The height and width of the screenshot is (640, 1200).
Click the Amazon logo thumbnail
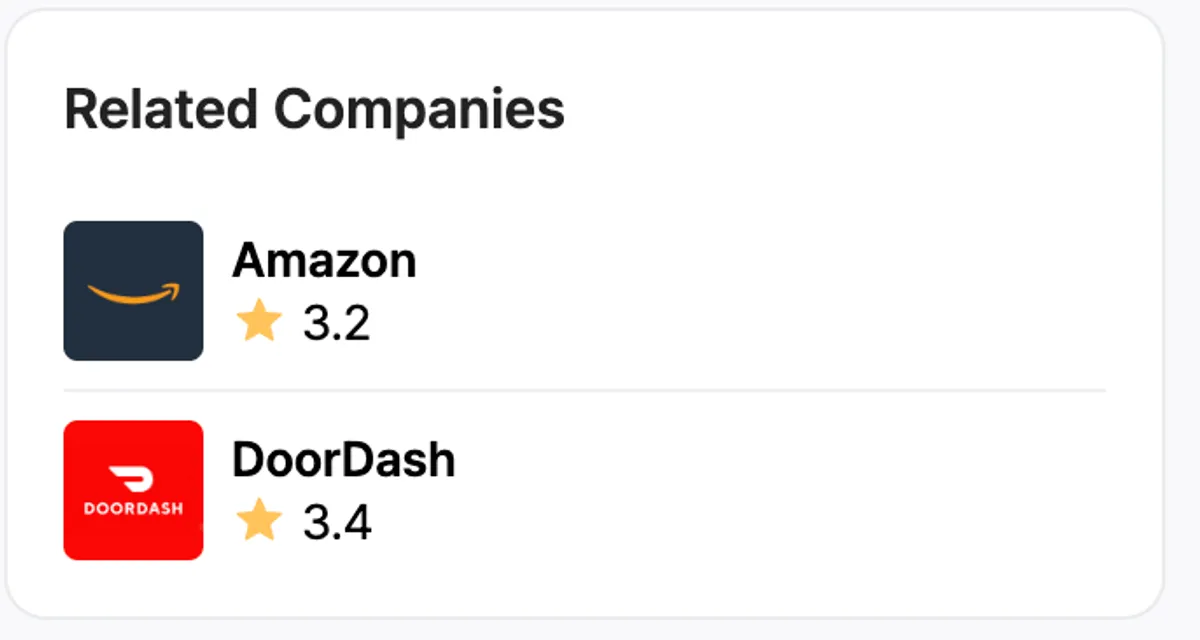(x=133, y=290)
